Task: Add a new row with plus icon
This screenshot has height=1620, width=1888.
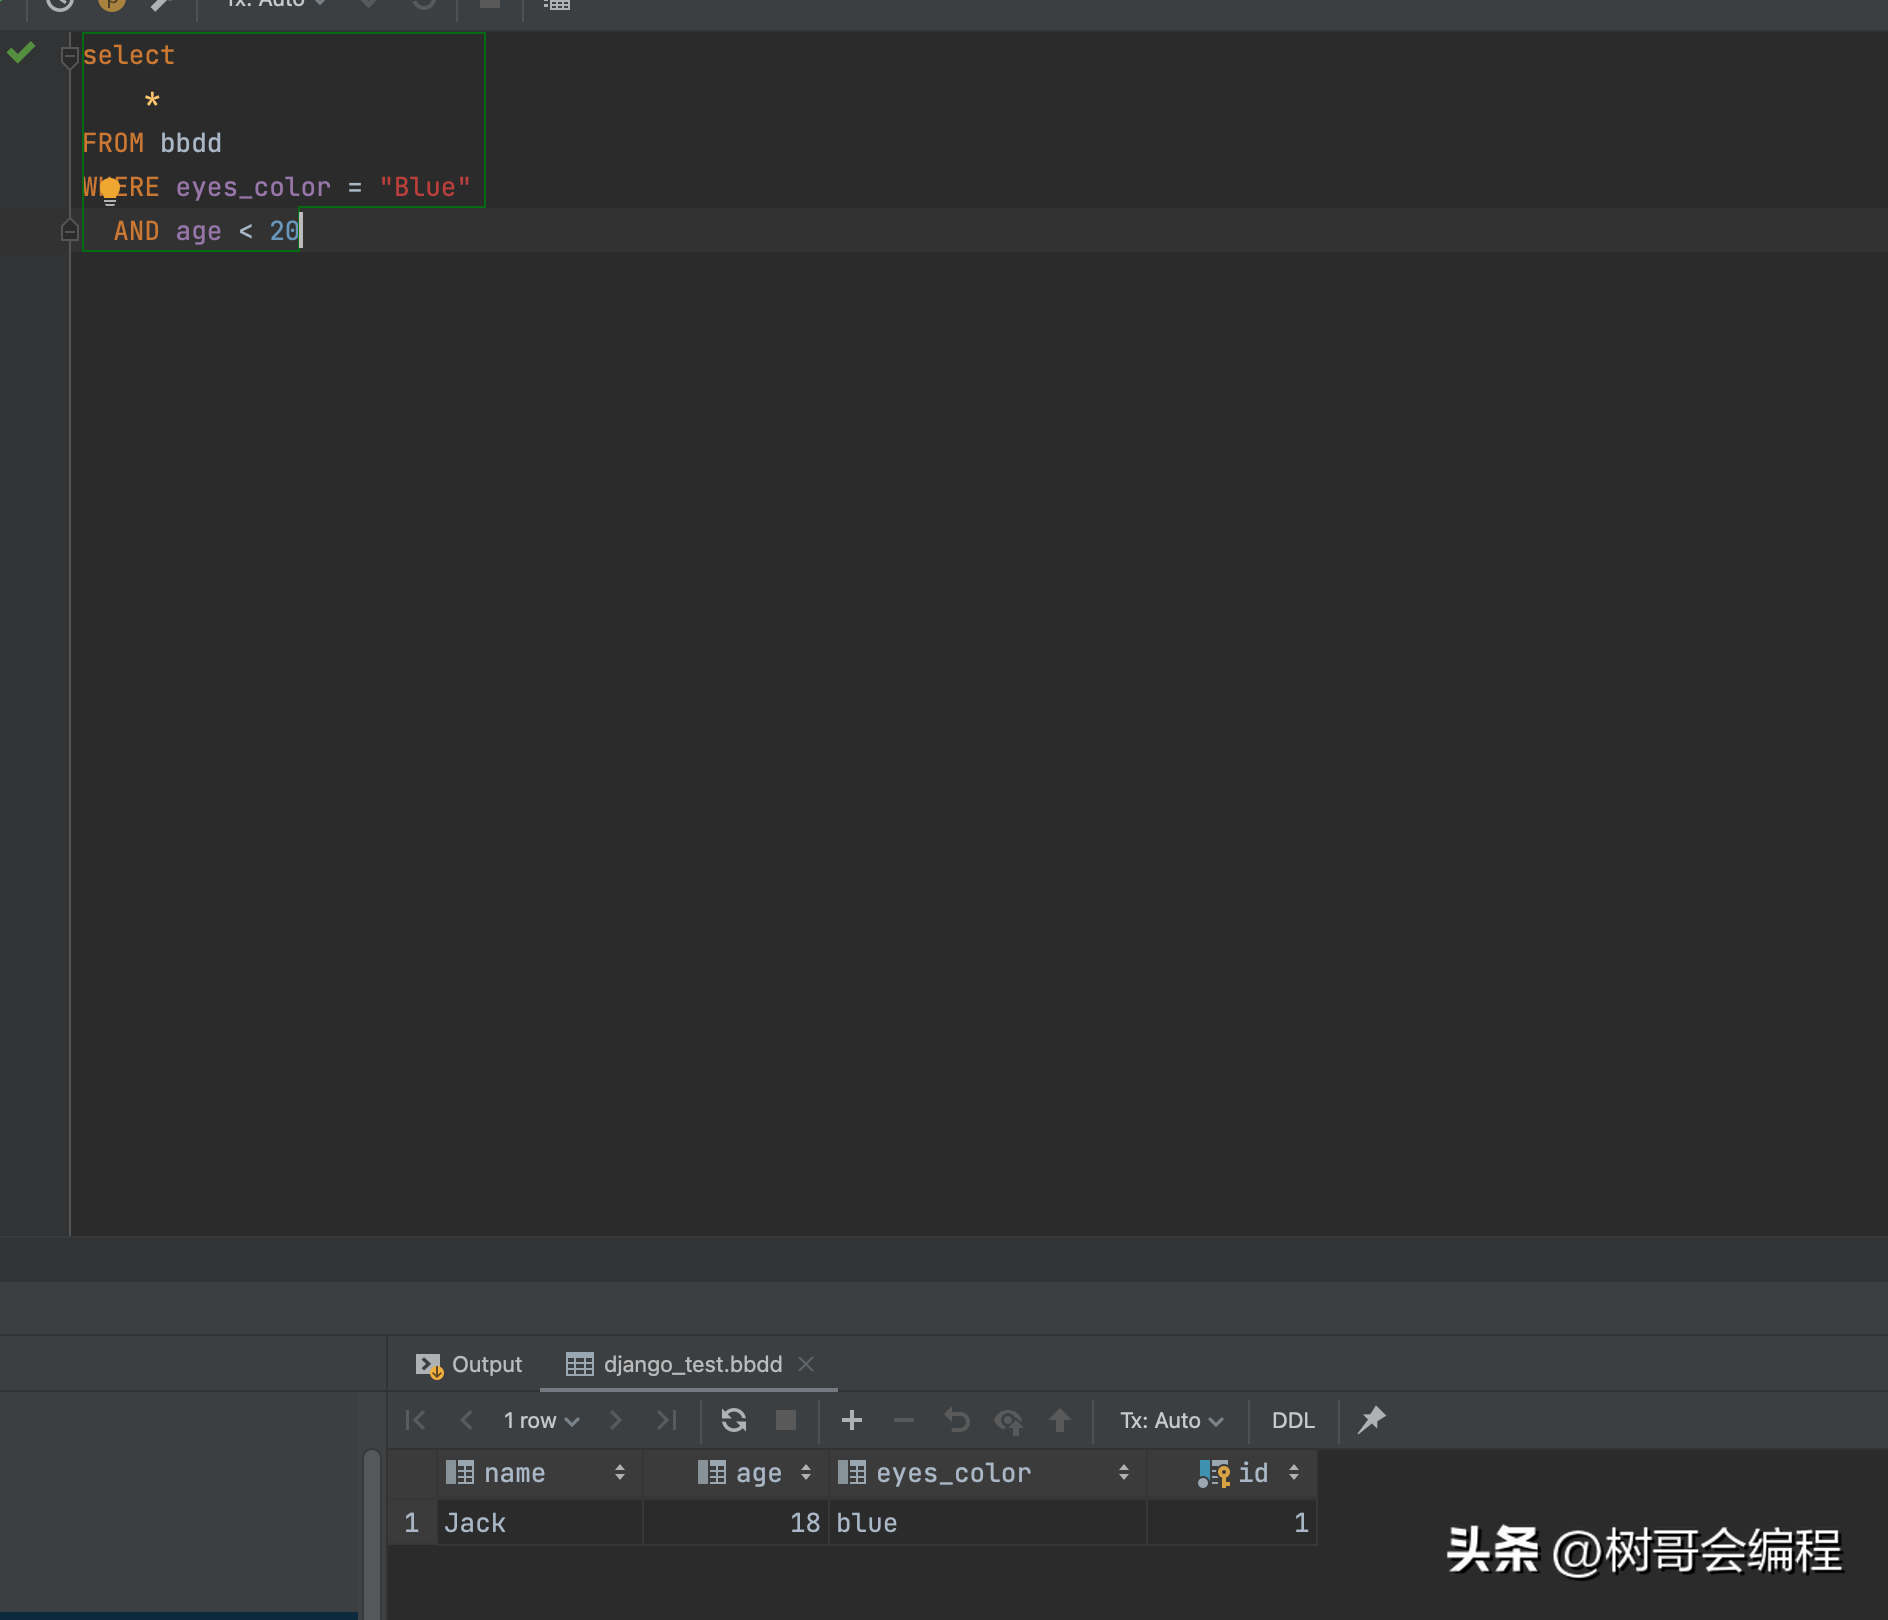Action: pyautogui.click(x=852, y=1420)
